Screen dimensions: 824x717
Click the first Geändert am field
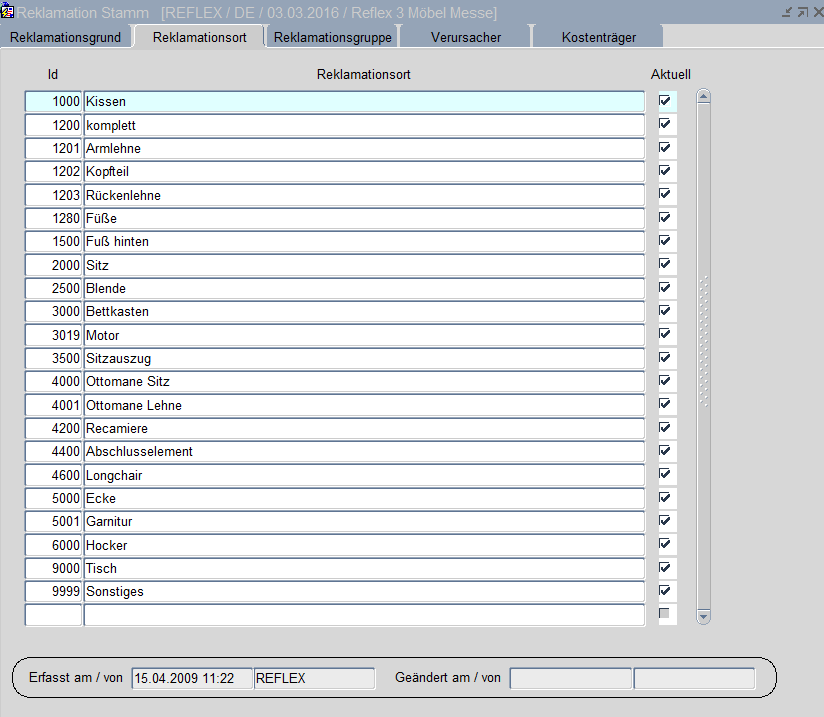point(570,679)
